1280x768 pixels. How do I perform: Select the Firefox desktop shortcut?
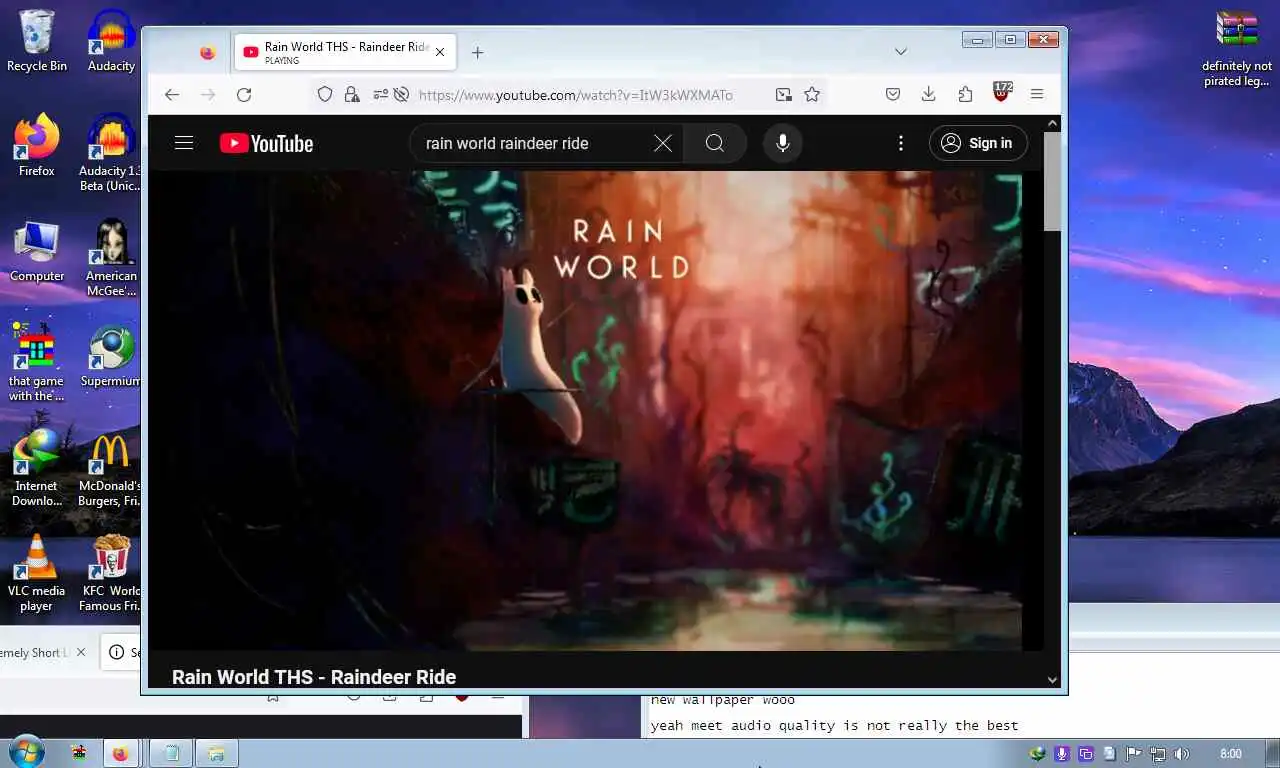point(37,146)
